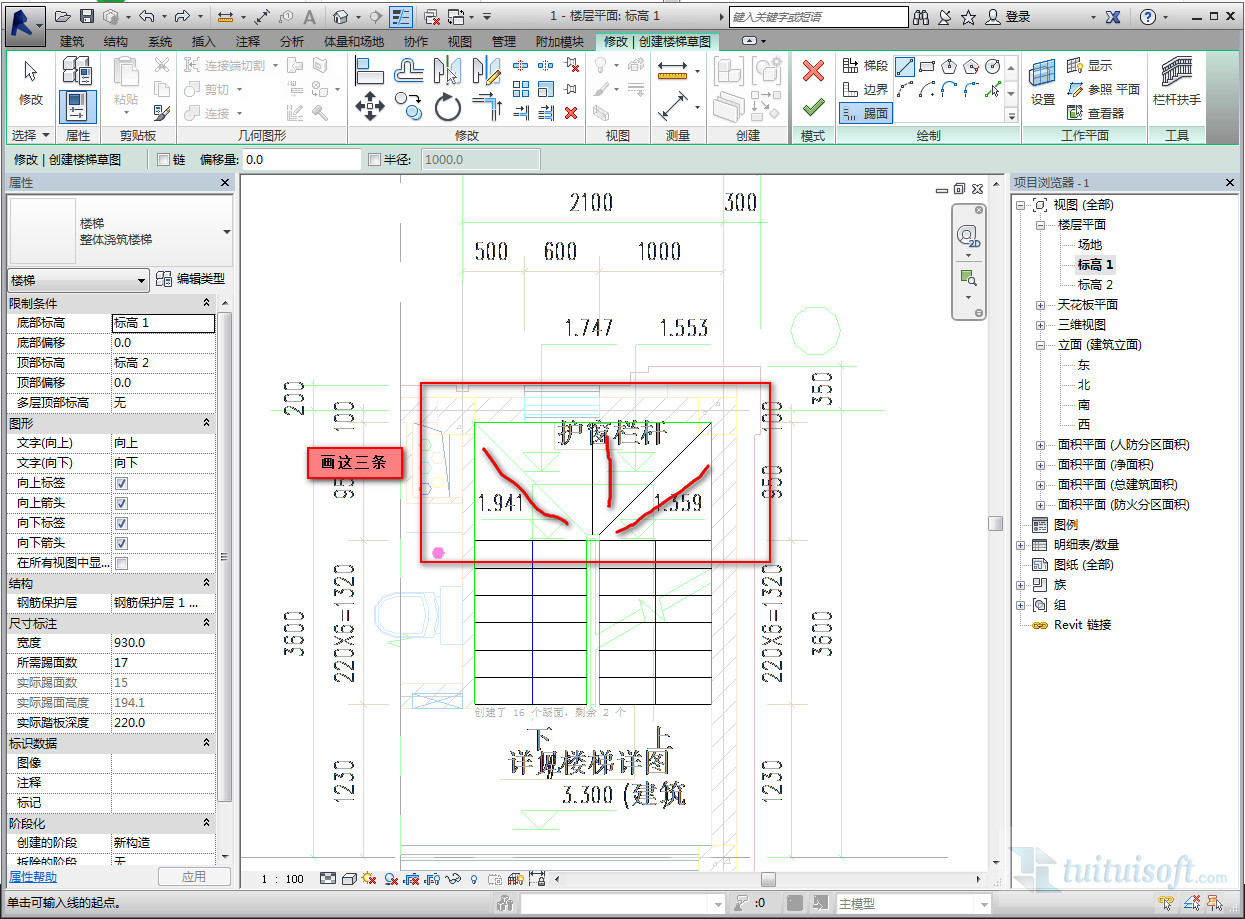Collapse the 限制条件 properties section
The width and height of the screenshot is (1245, 919).
206,303
